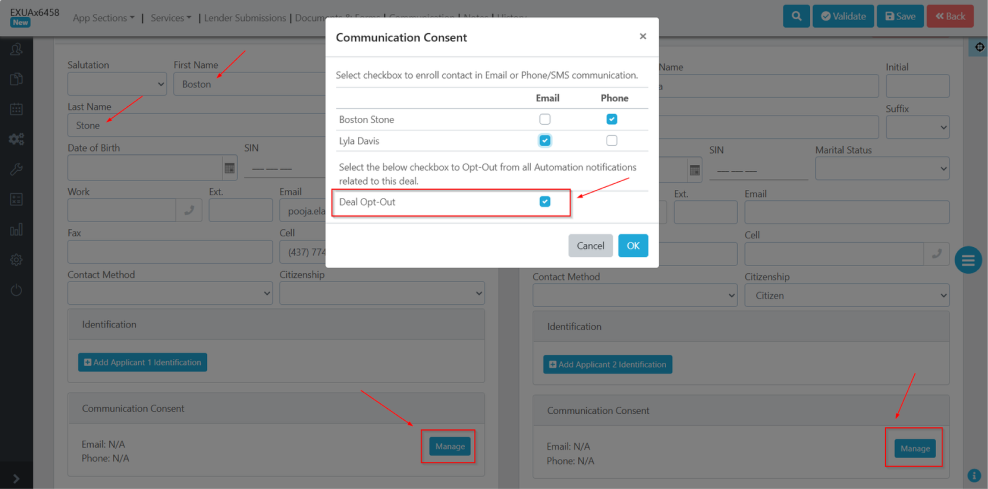Expand the sidebar with bottom chevron
Screen dimensions: 988x489
click(16, 479)
